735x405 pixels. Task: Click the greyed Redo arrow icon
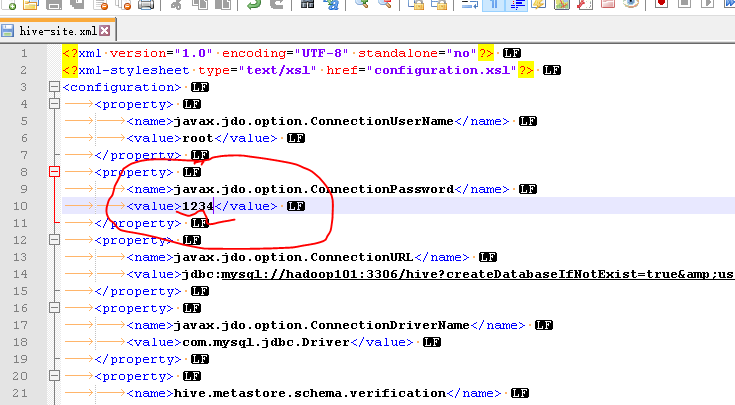pos(277,4)
